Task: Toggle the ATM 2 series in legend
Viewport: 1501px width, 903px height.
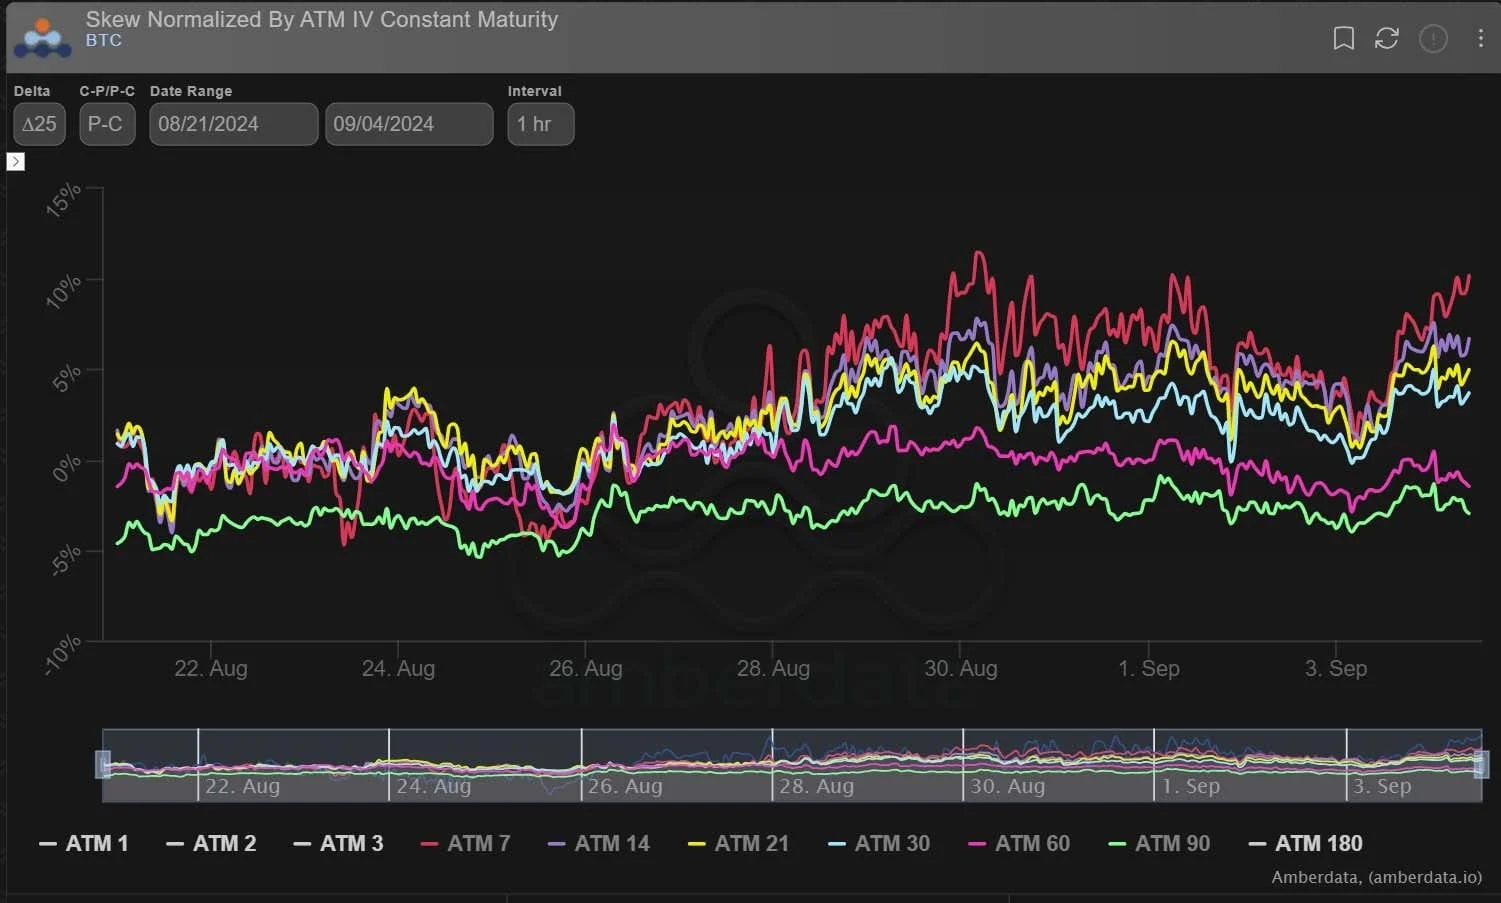Action: pos(211,844)
